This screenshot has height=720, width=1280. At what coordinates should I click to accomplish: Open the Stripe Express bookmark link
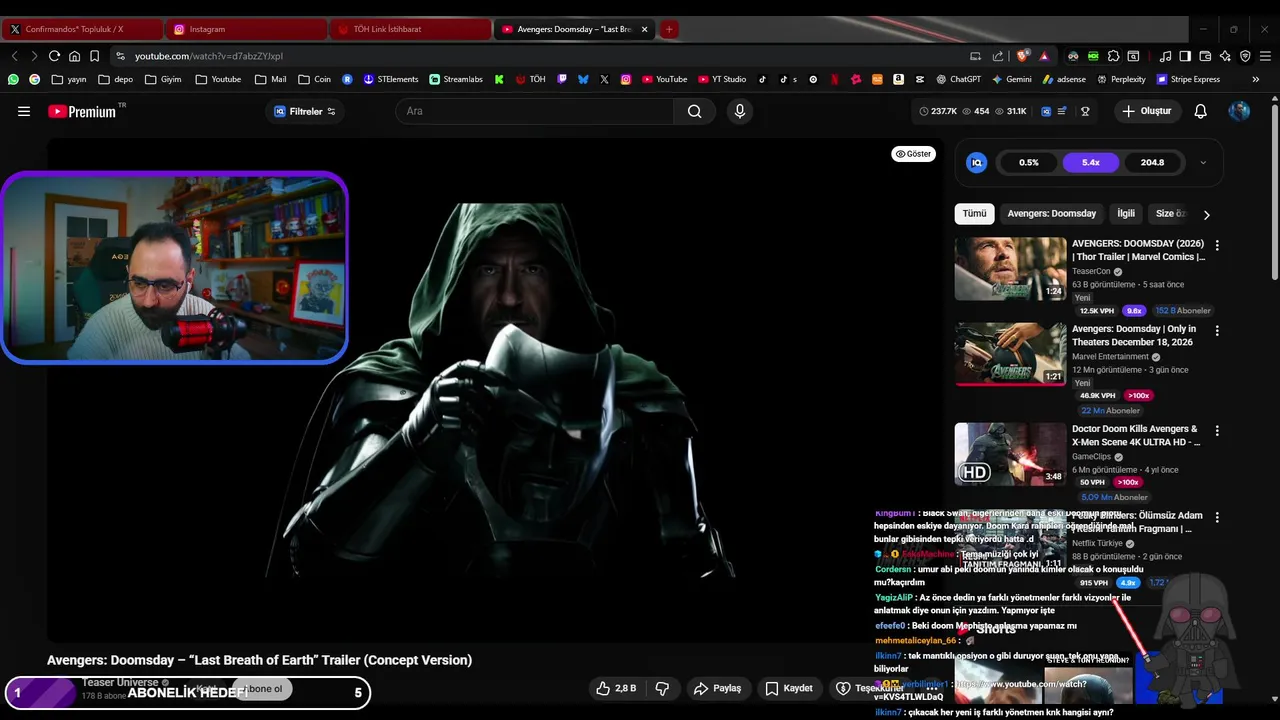[x=1188, y=79]
